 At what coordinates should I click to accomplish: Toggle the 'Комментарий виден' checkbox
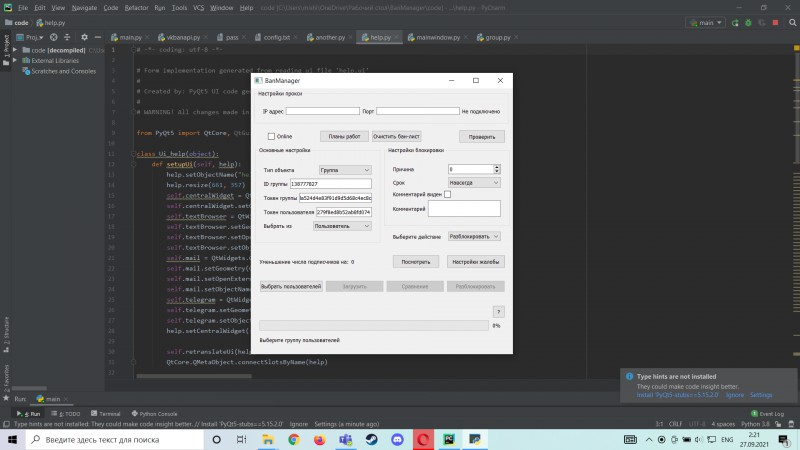coord(447,194)
